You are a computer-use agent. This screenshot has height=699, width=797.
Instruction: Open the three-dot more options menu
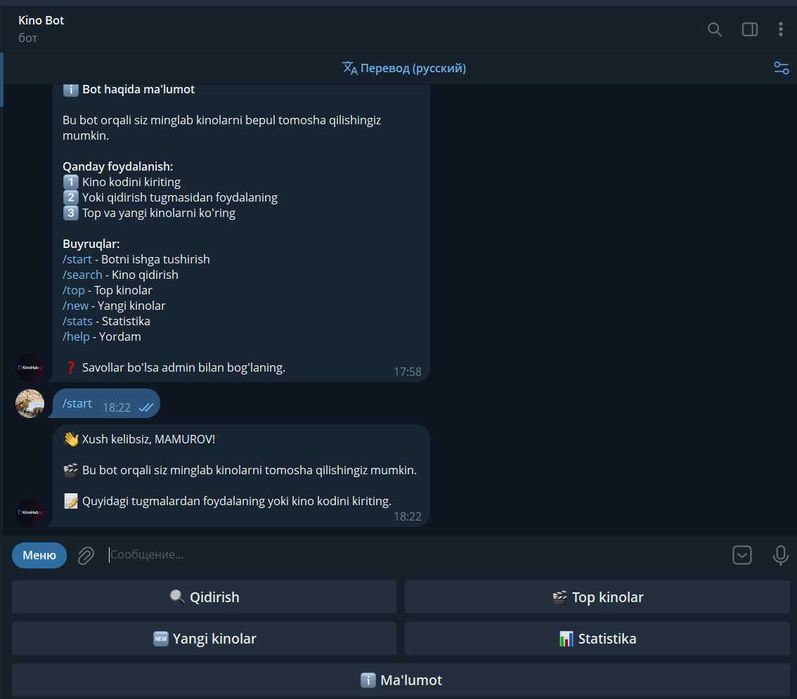781,29
